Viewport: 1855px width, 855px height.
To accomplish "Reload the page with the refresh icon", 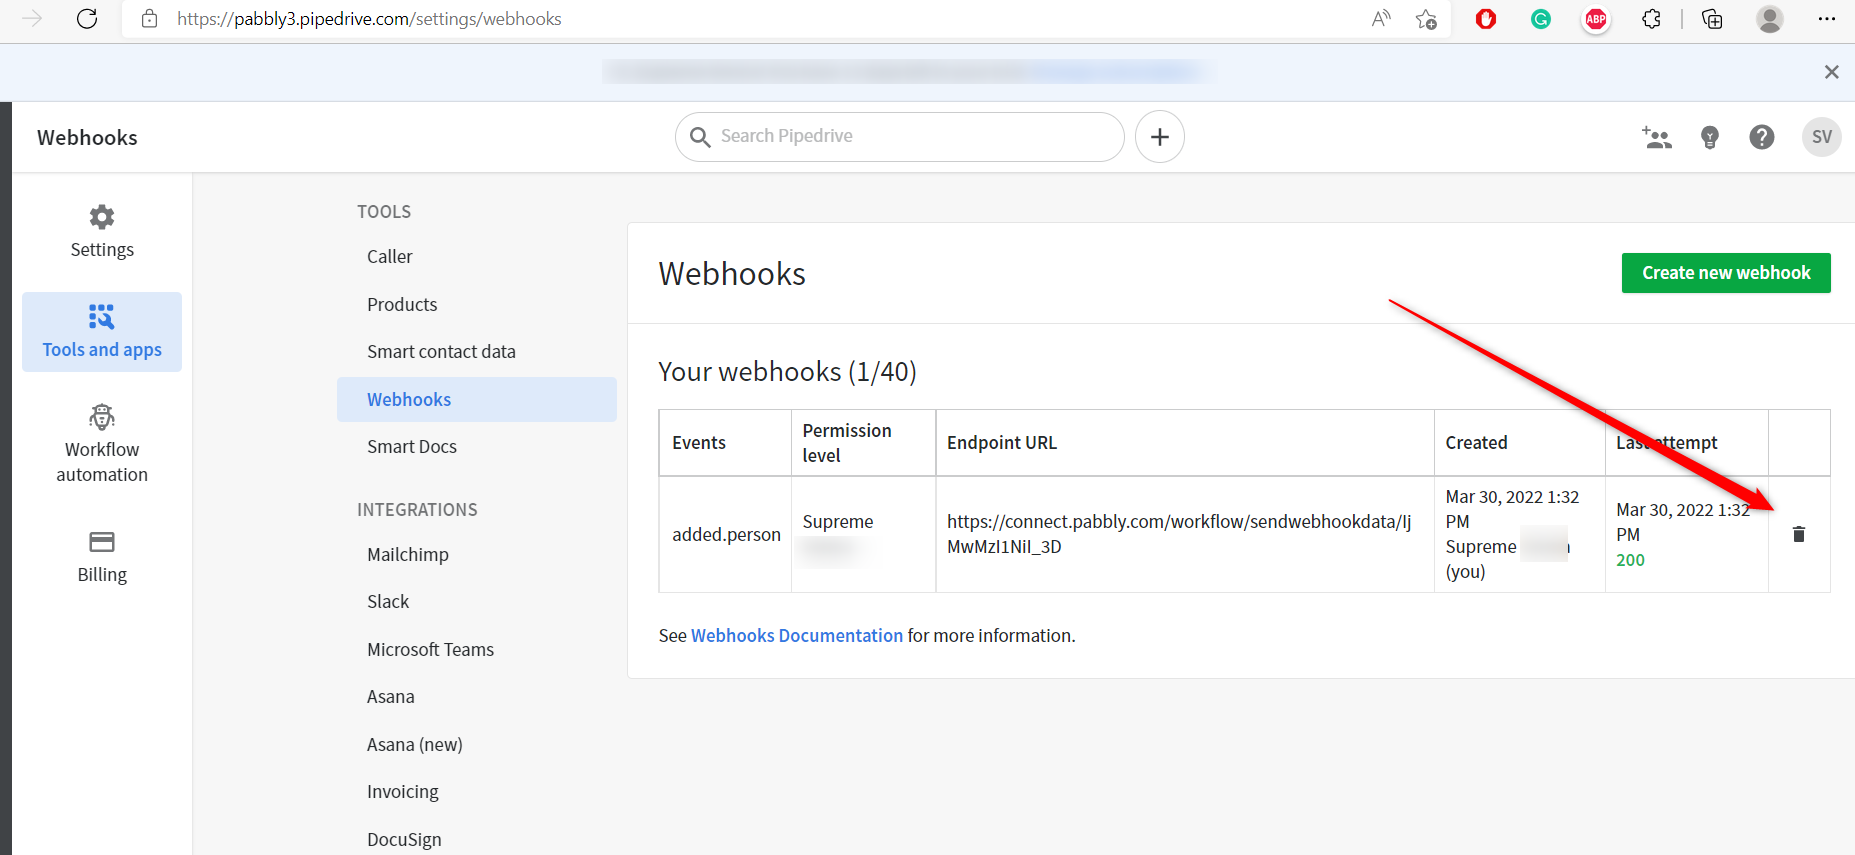I will click(87, 19).
